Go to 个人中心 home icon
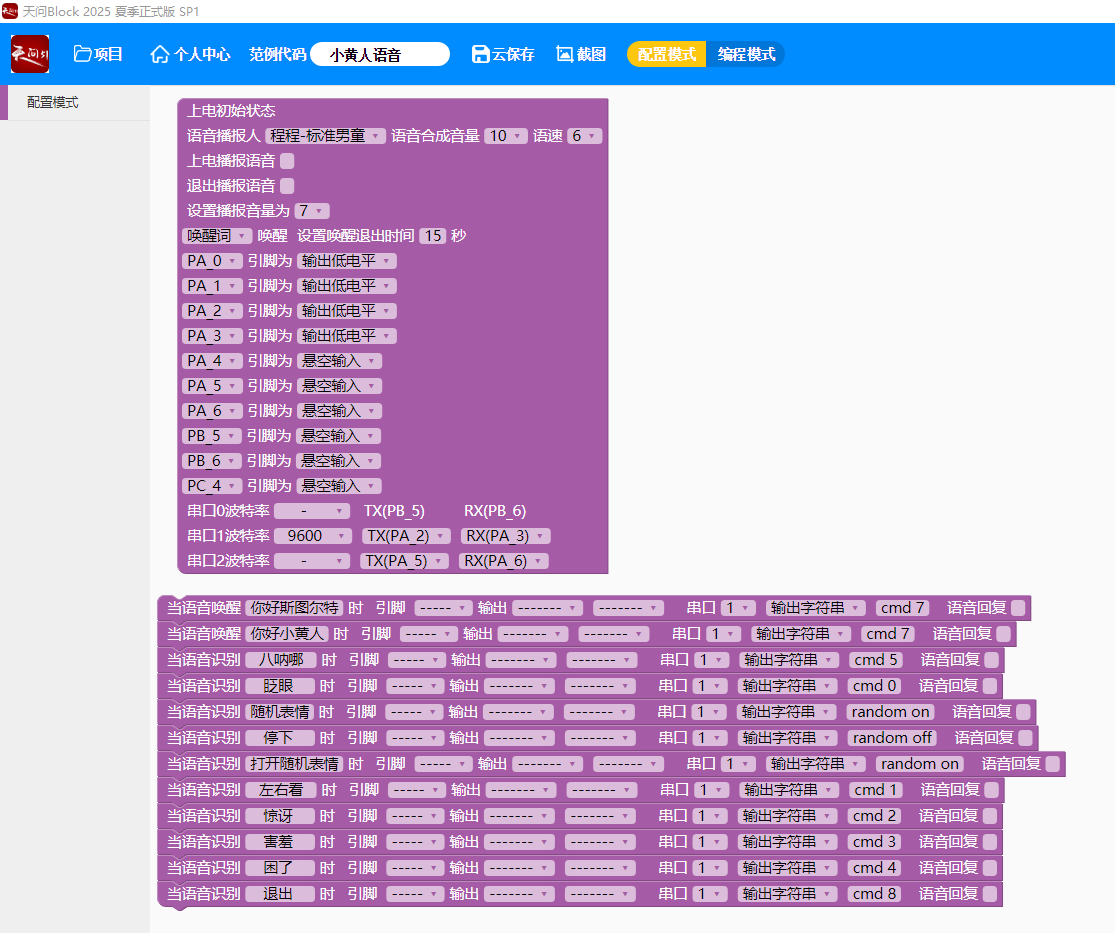The height and width of the screenshot is (933, 1115). [x=159, y=54]
